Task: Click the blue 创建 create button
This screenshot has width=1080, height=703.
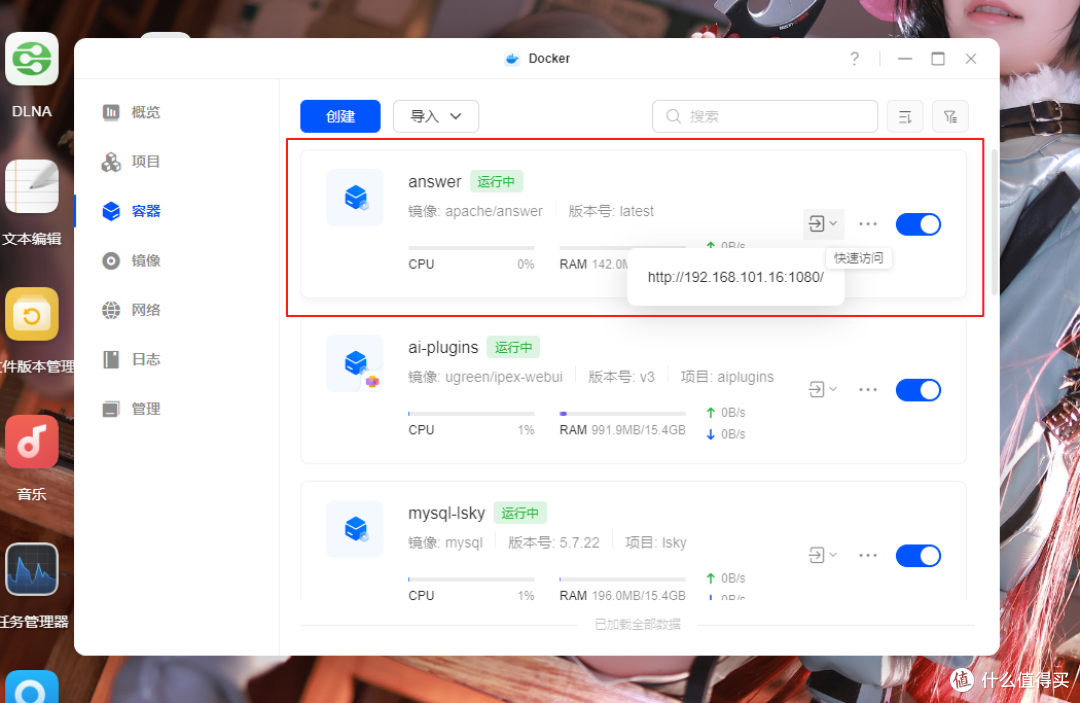Action: click(x=340, y=116)
